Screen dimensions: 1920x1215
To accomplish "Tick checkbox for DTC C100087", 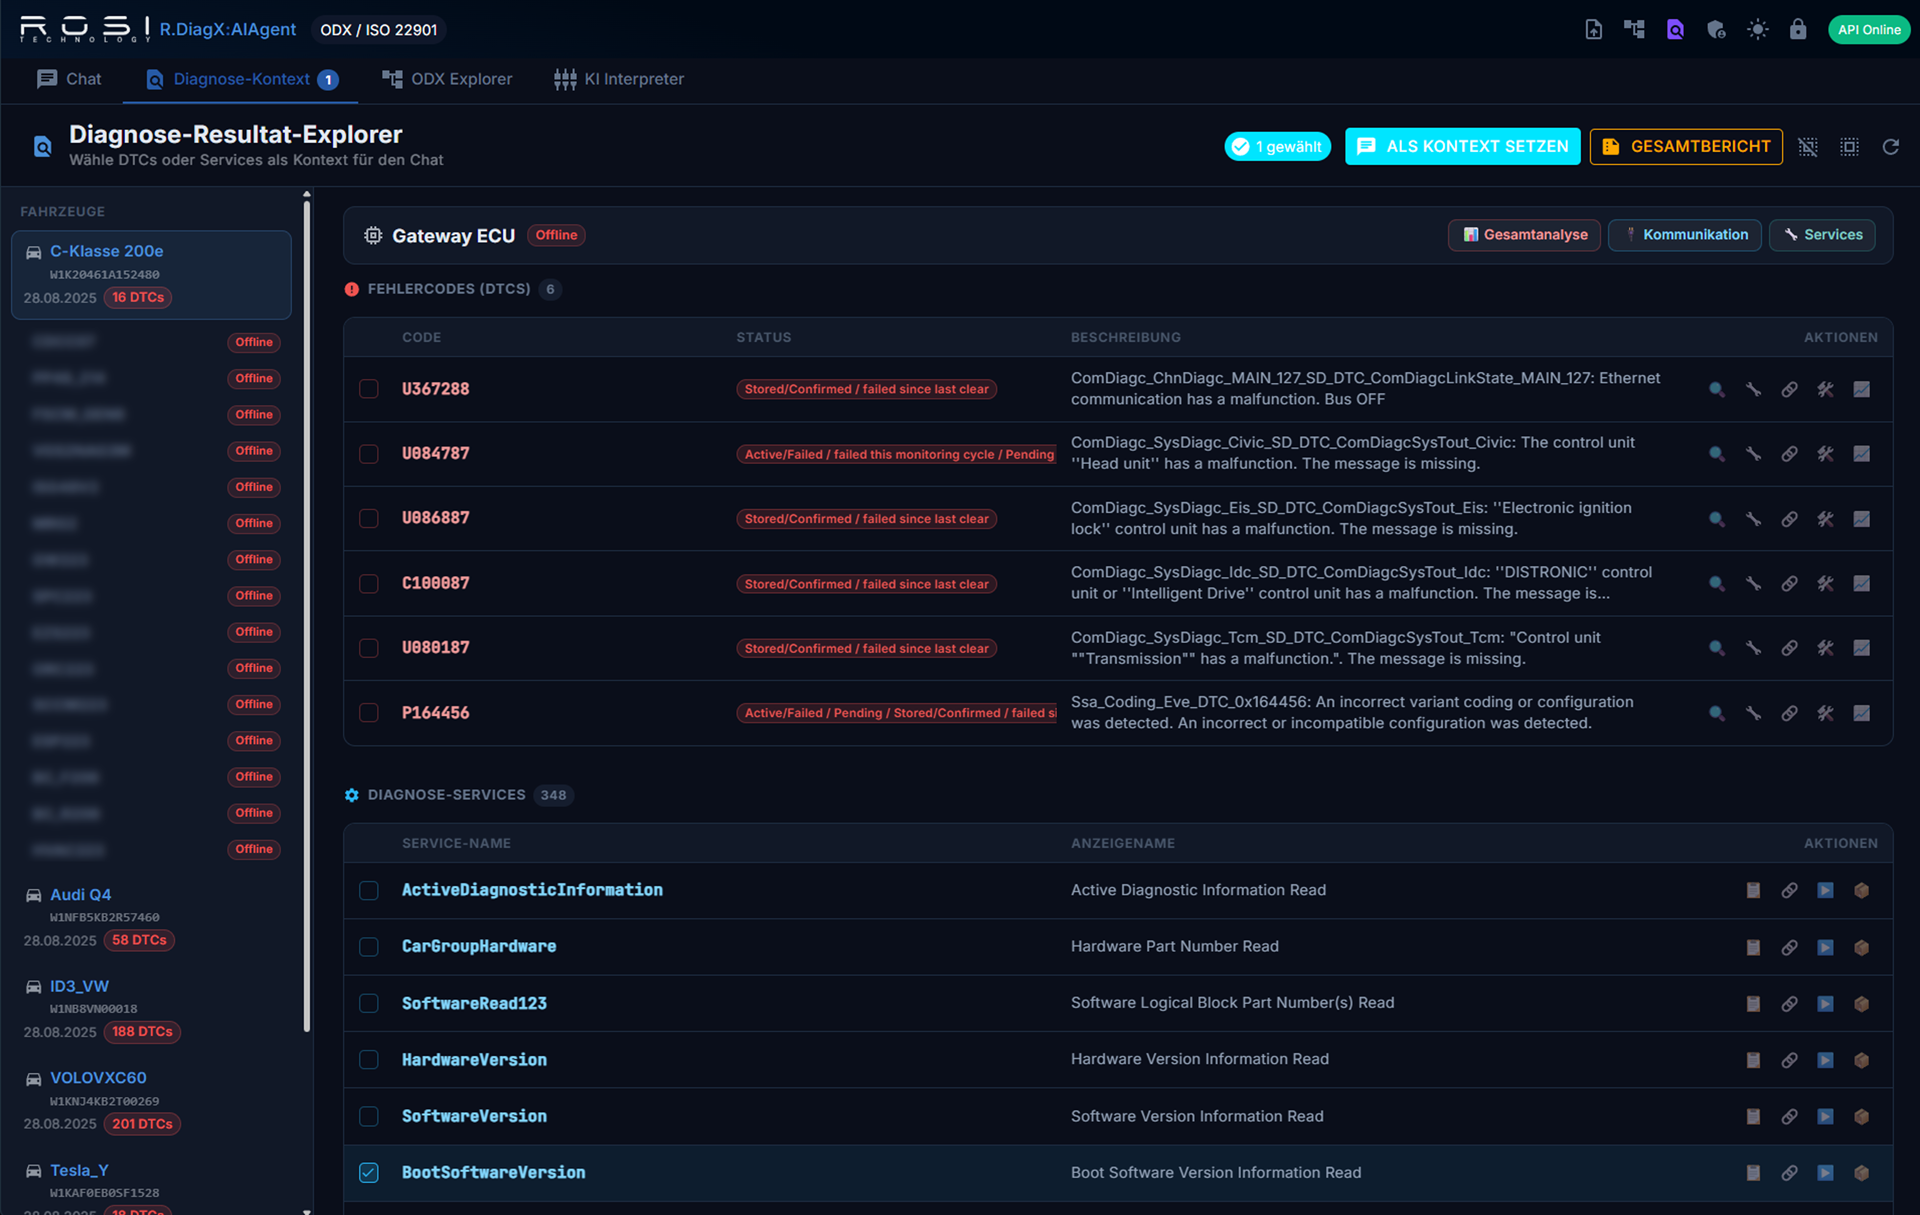I will (x=369, y=584).
